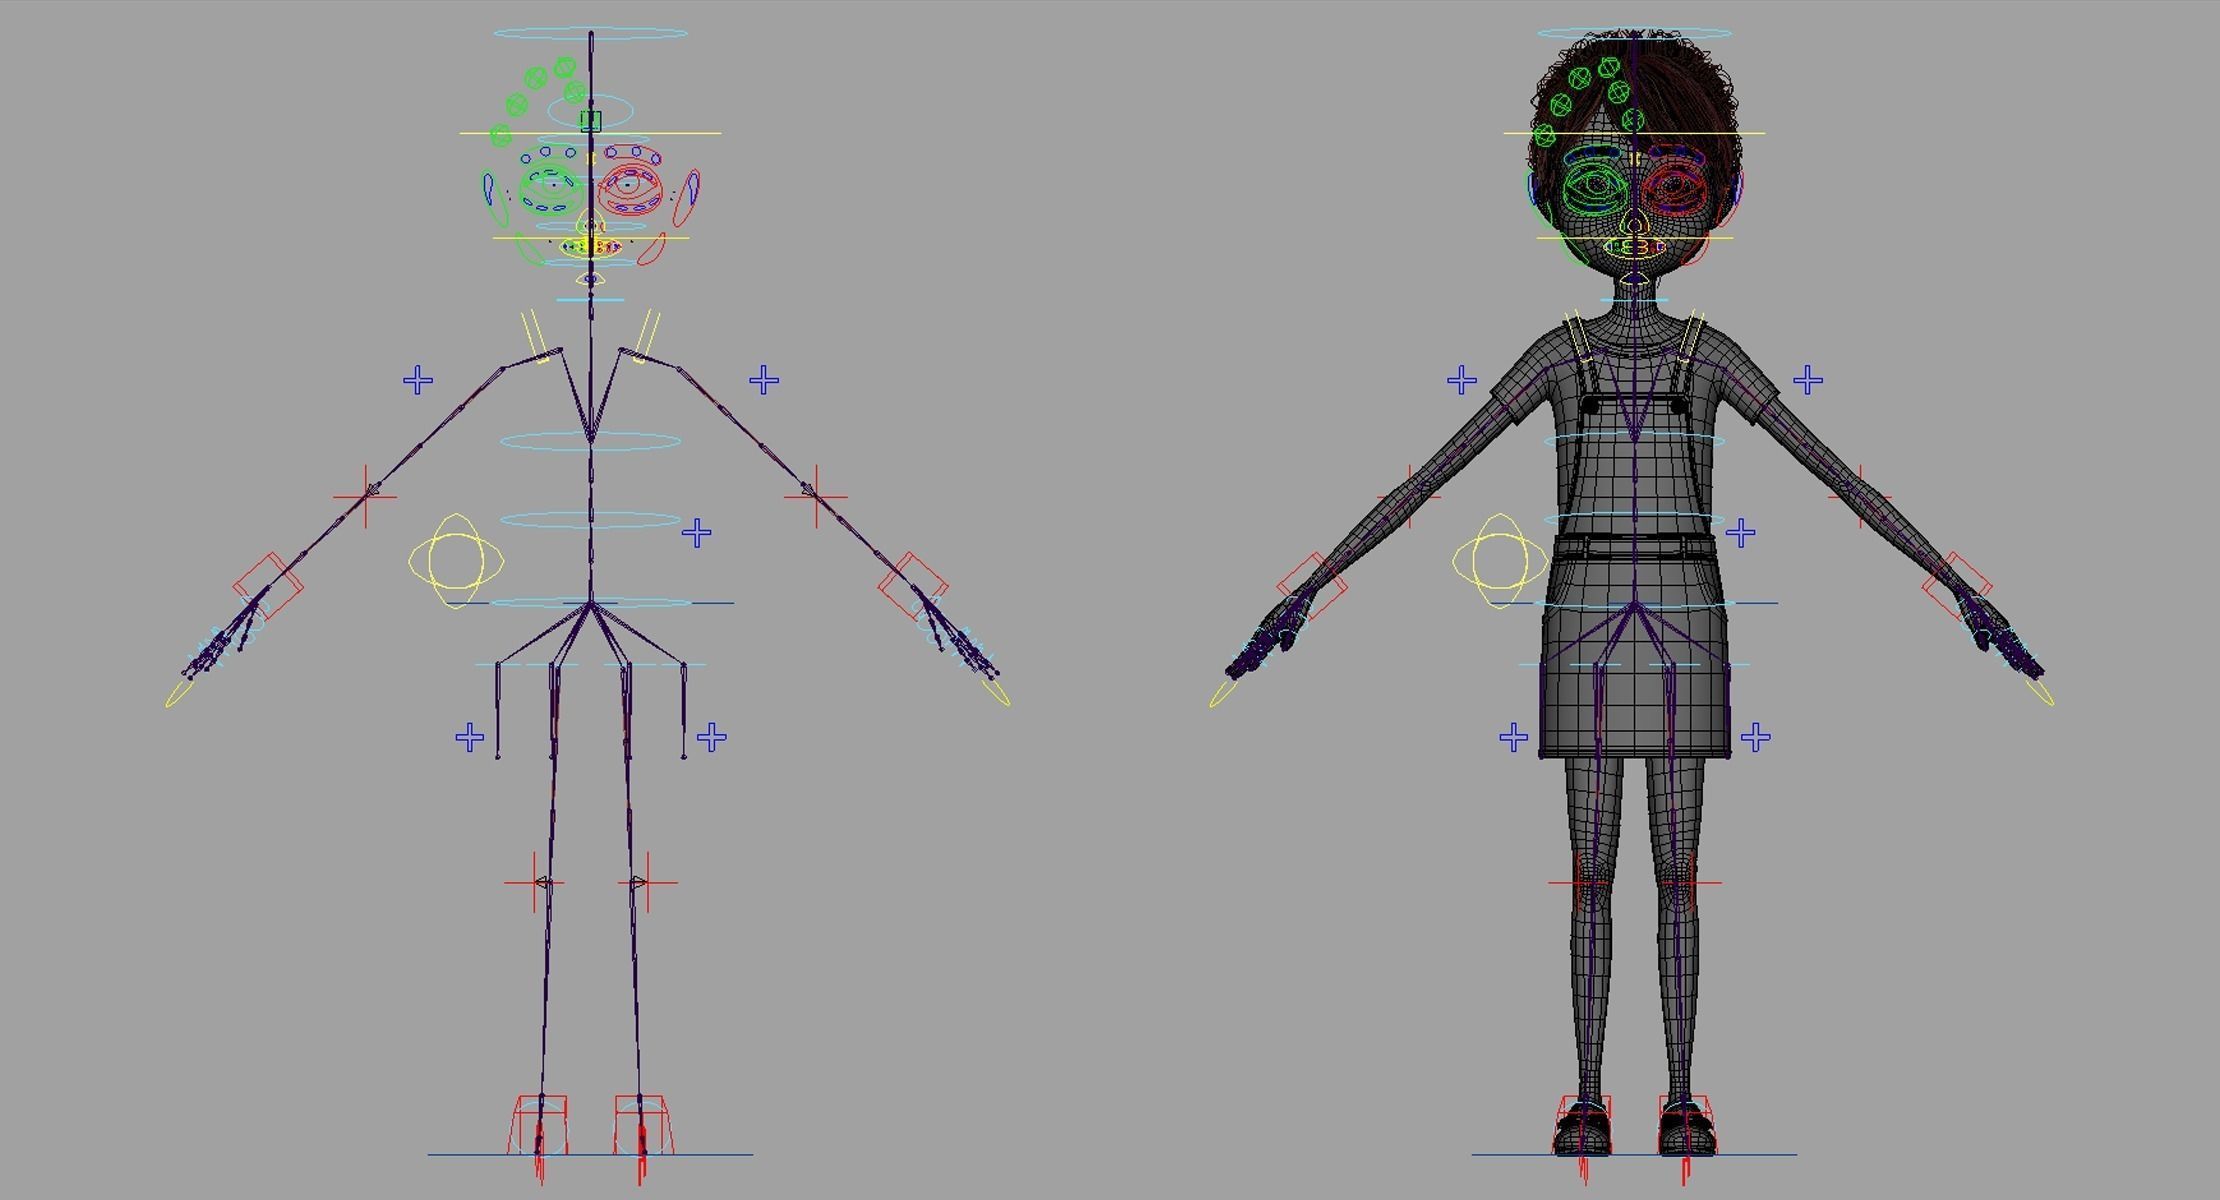Click blue plus beside skeleton rig's screen-left thigh
2220x1200 pixels.
(x=470, y=738)
